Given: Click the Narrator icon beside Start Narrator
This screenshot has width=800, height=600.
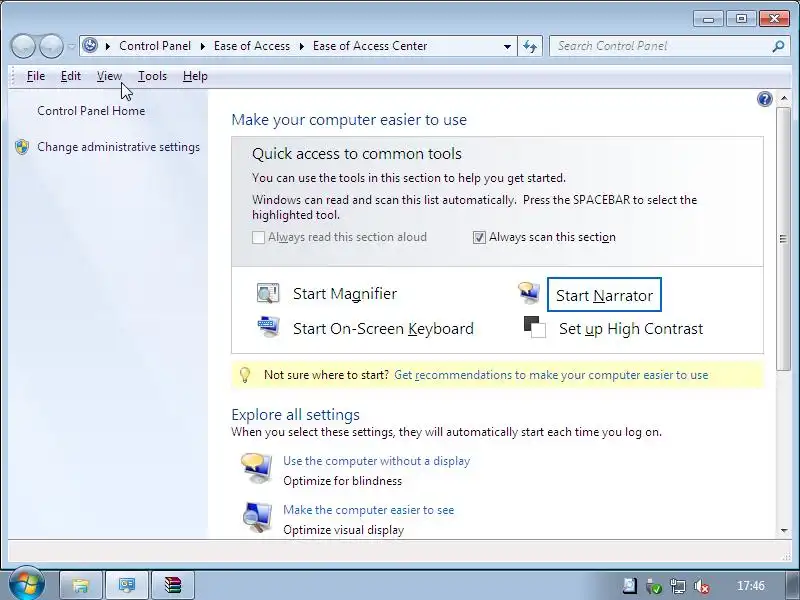Looking at the screenshot, I should pyautogui.click(x=529, y=293).
